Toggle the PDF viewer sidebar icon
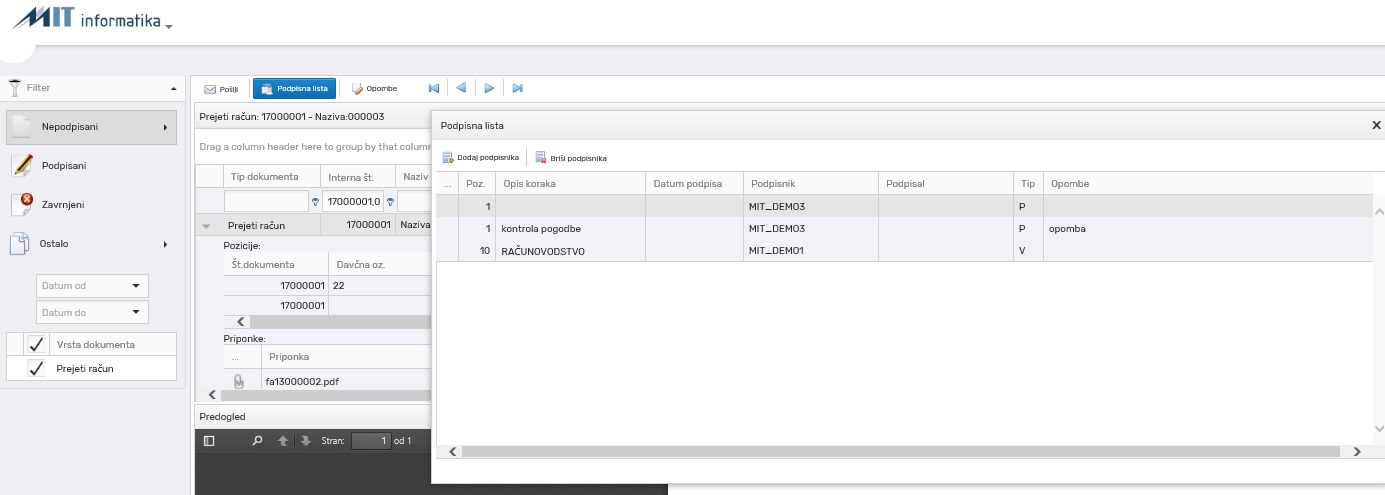 pos(209,441)
